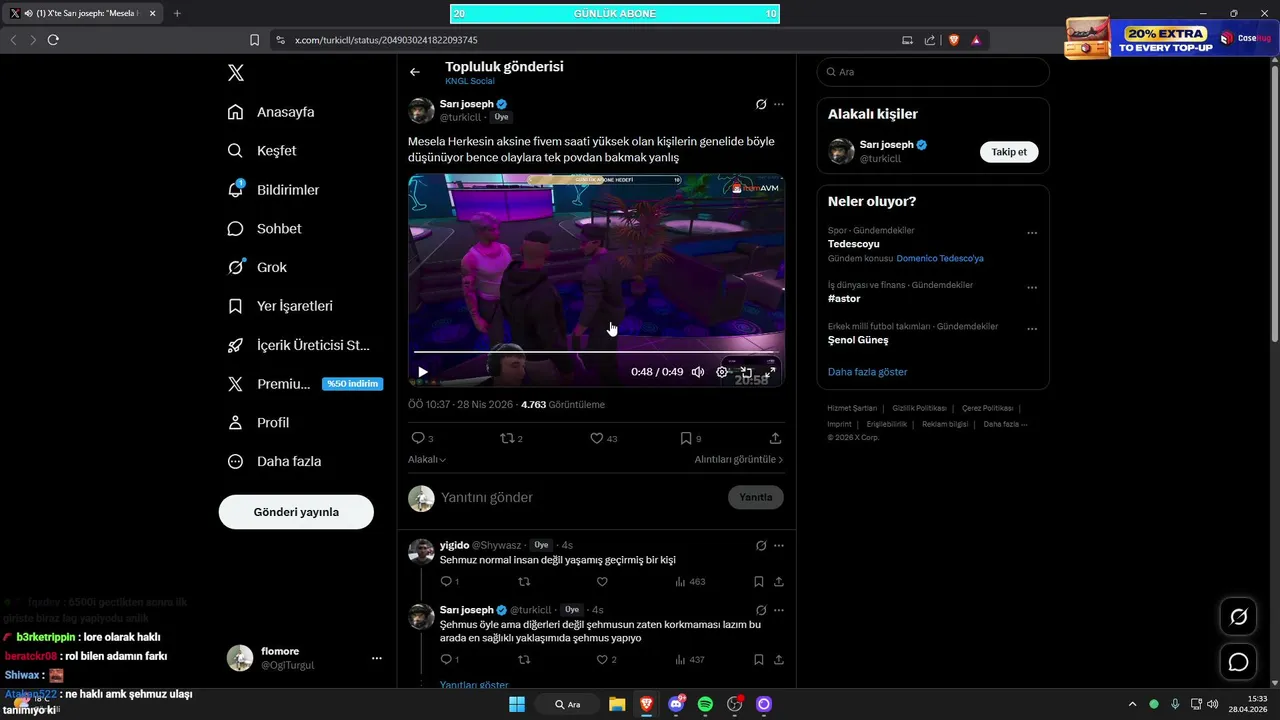
Task: Open the Domenico Tedesco'ya topic link
Action: 940,258
